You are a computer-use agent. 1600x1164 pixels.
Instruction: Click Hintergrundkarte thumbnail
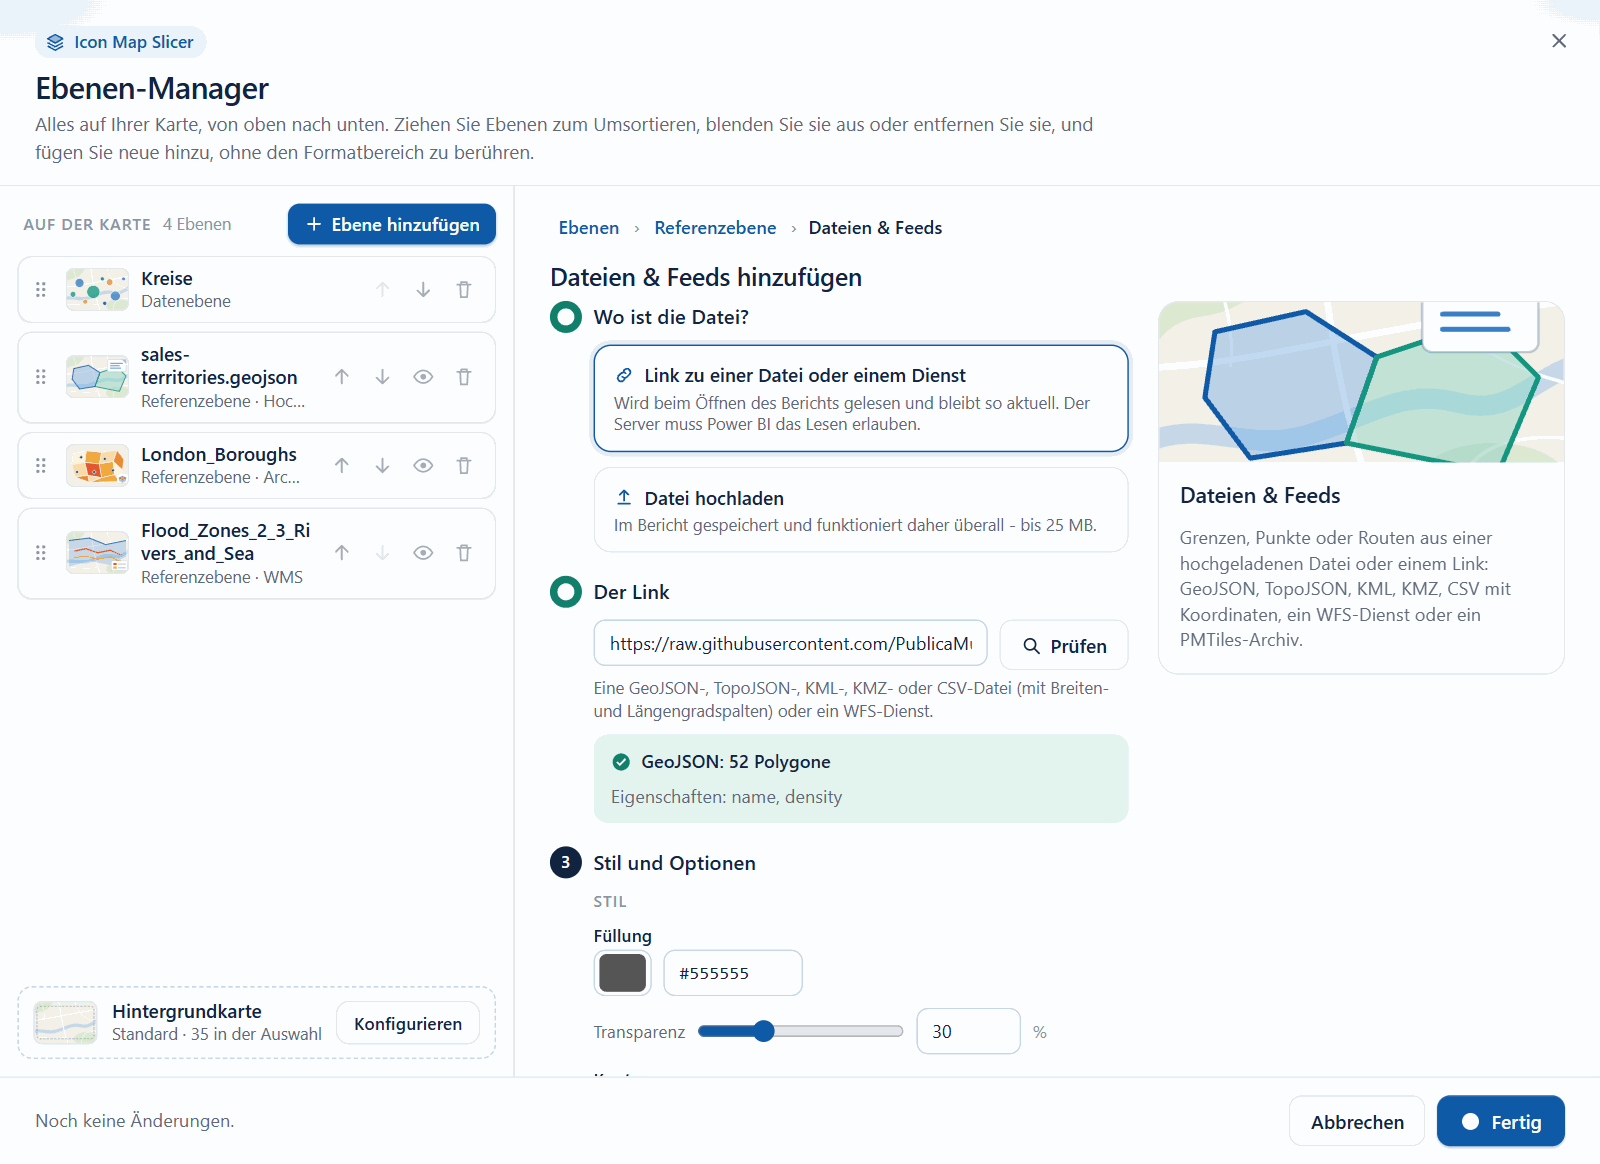pos(65,1023)
